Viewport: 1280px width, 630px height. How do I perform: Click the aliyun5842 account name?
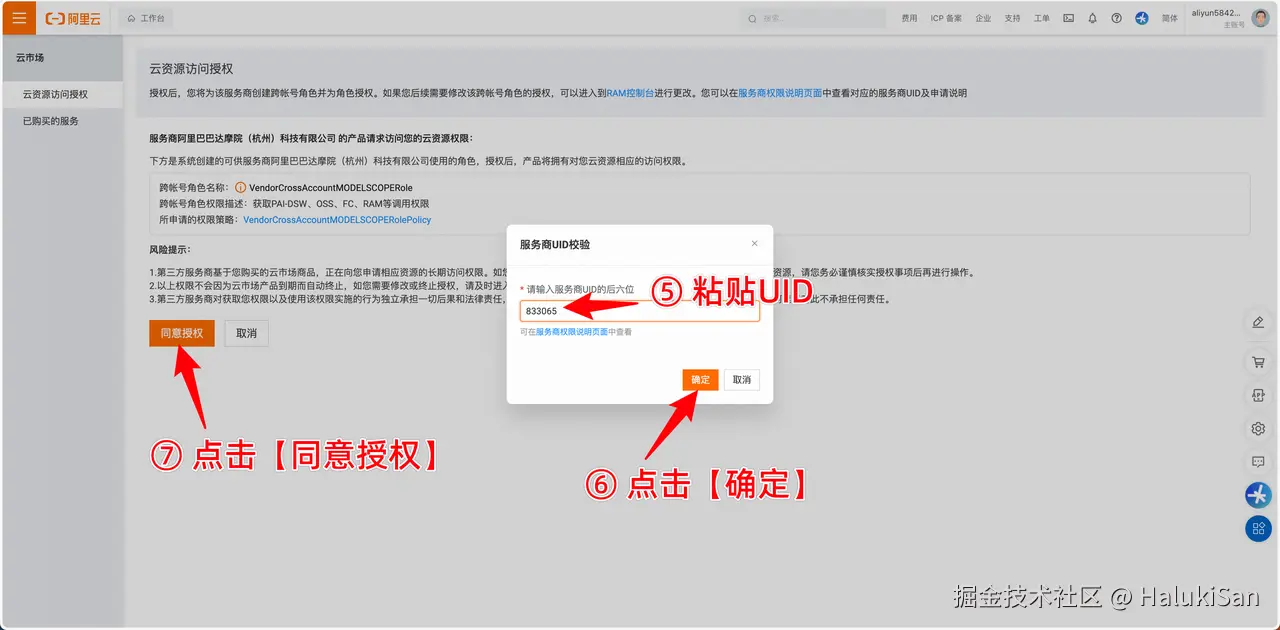1216,13
